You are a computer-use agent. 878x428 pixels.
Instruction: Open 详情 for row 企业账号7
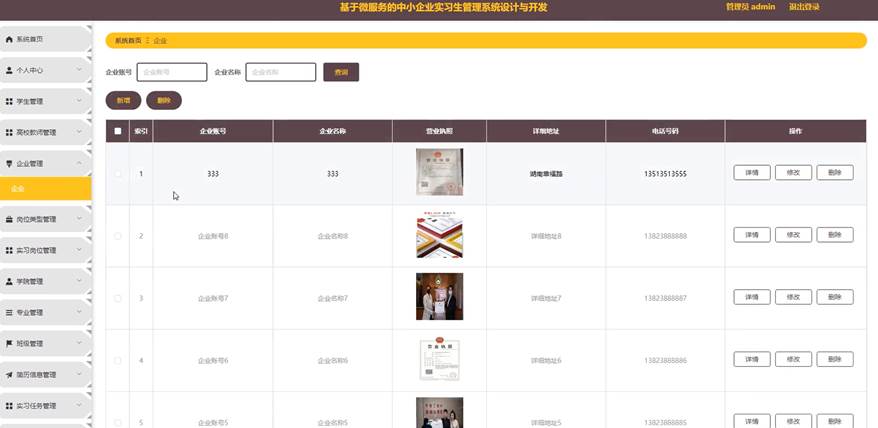[752, 297]
